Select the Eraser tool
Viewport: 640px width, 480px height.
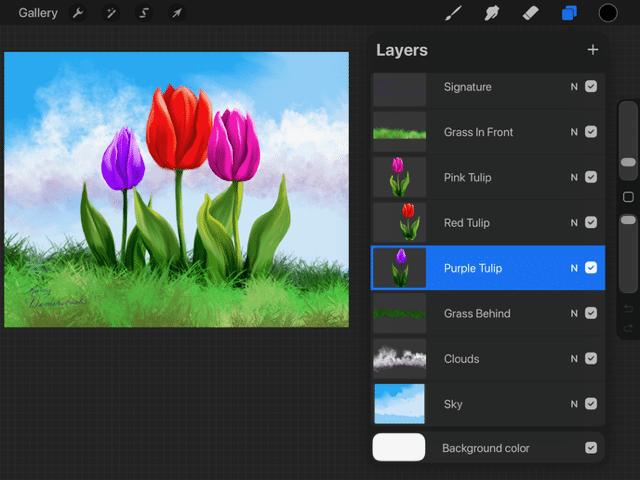click(x=531, y=13)
